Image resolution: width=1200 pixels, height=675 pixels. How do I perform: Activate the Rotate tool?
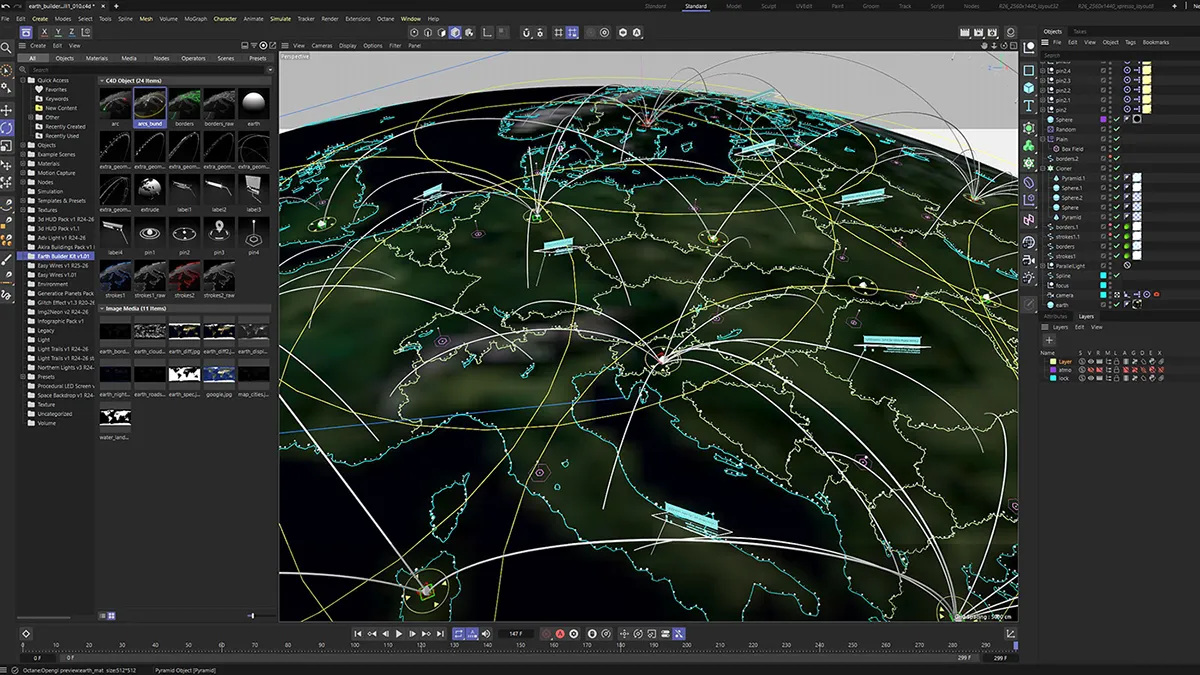click(x=7, y=128)
